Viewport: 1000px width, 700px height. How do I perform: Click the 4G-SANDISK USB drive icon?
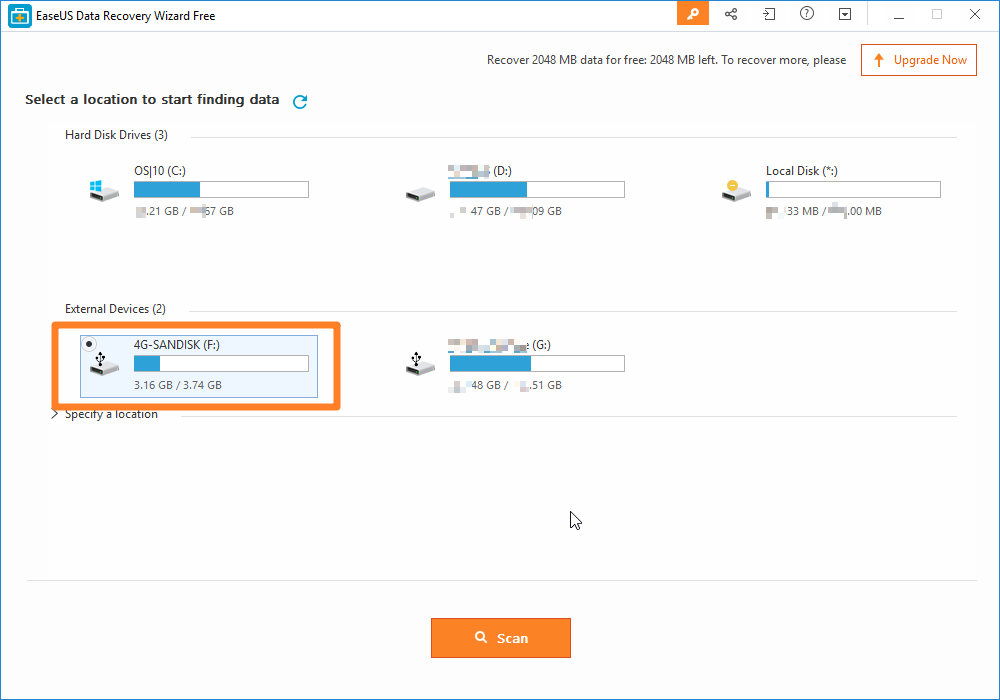tap(104, 364)
